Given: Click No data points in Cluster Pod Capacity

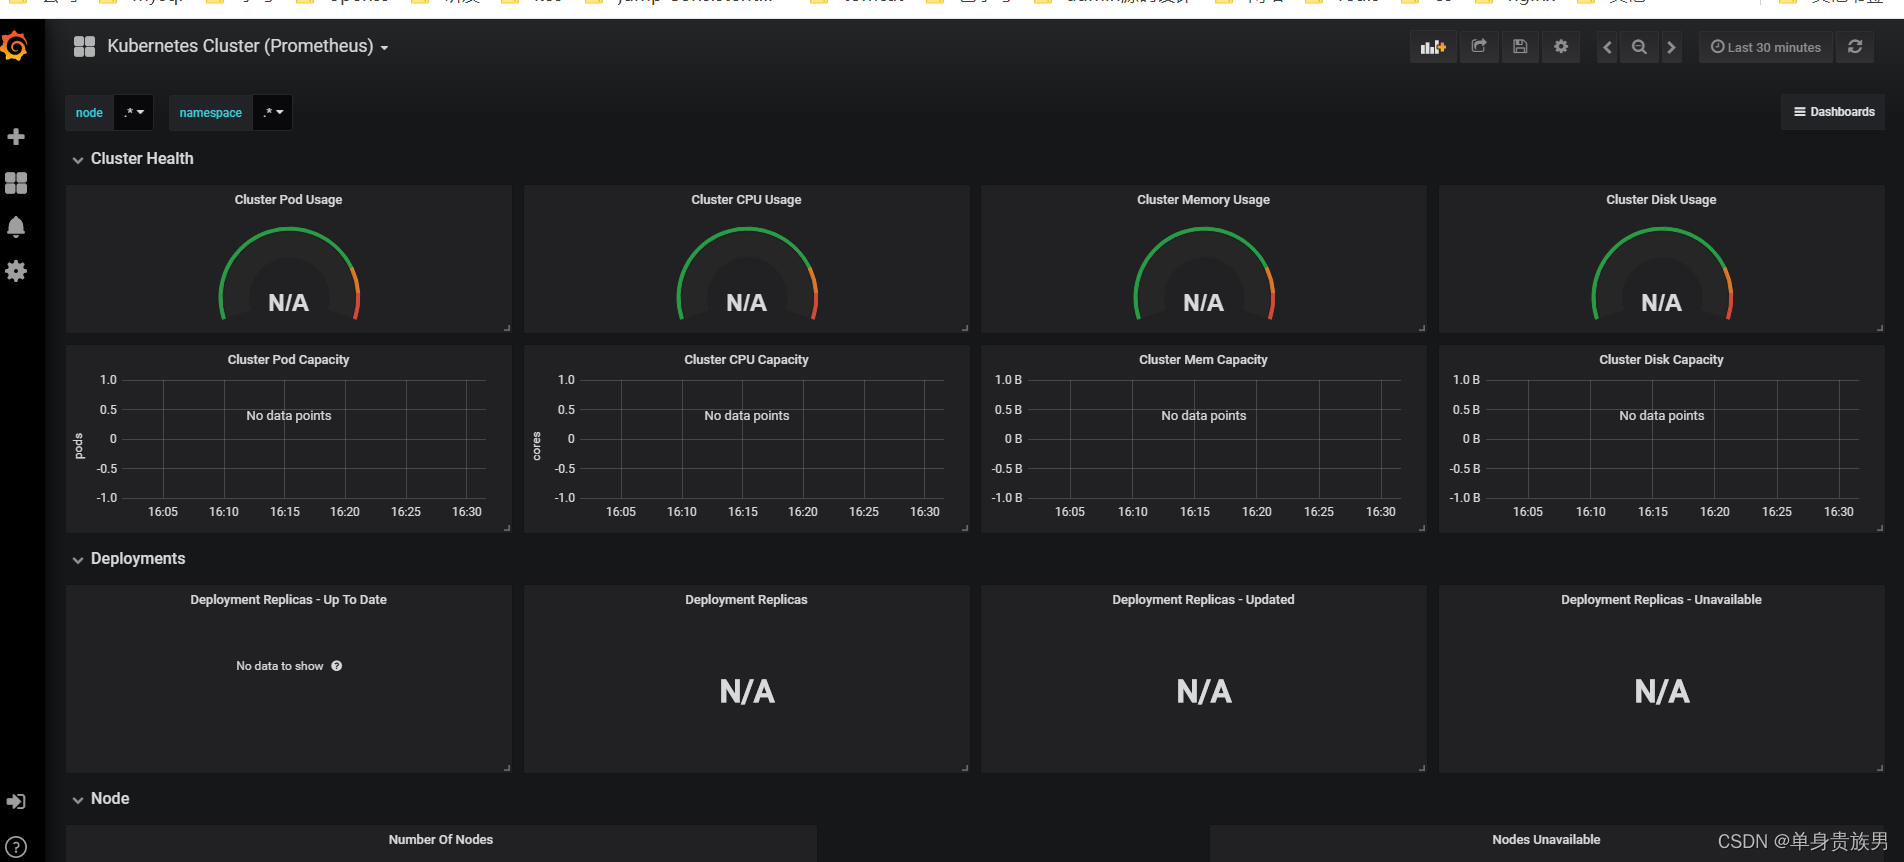Looking at the screenshot, I should [289, 416].
